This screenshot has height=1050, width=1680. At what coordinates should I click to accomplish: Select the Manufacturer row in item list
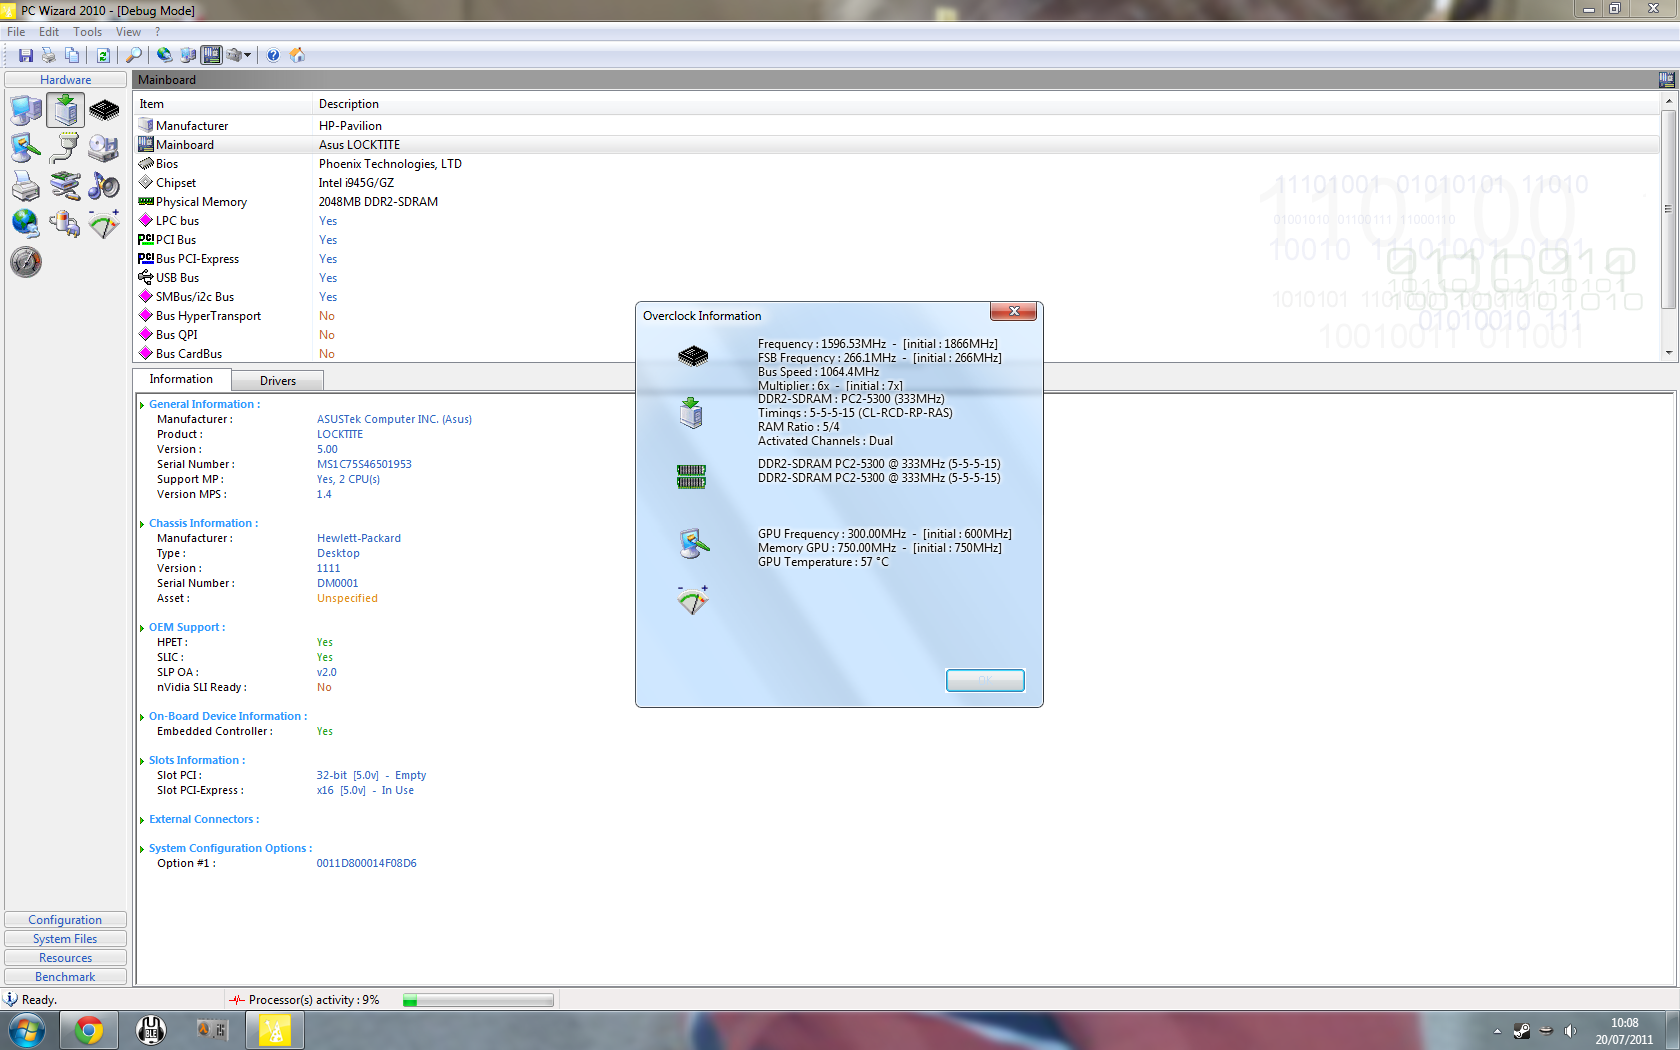click(x=897, y=126)
